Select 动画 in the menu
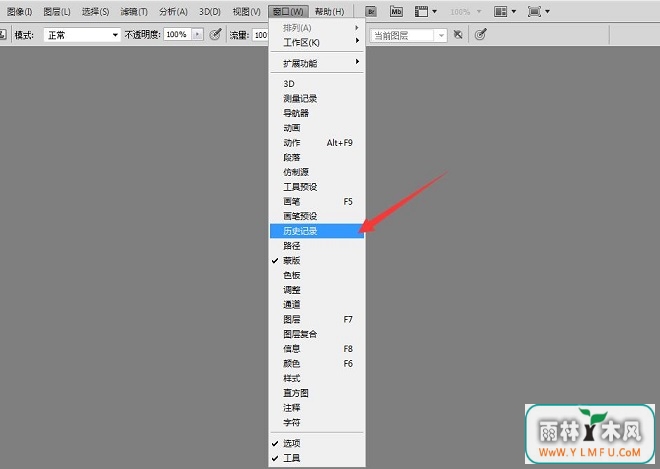Viewport: 660px width, 469px height. 317,128
